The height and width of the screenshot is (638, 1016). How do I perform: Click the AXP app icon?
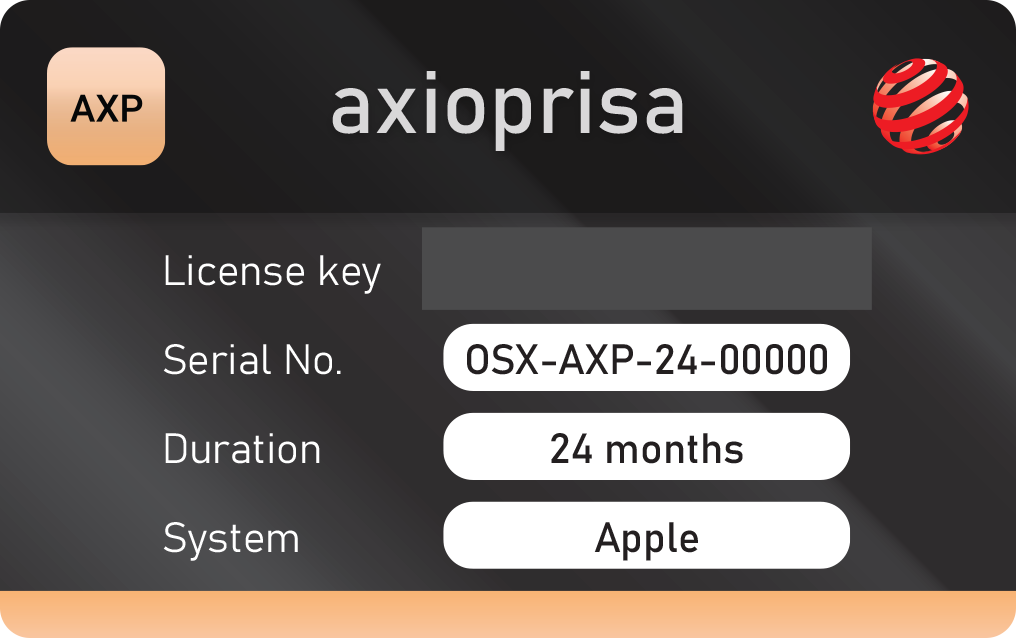(106, 106)
